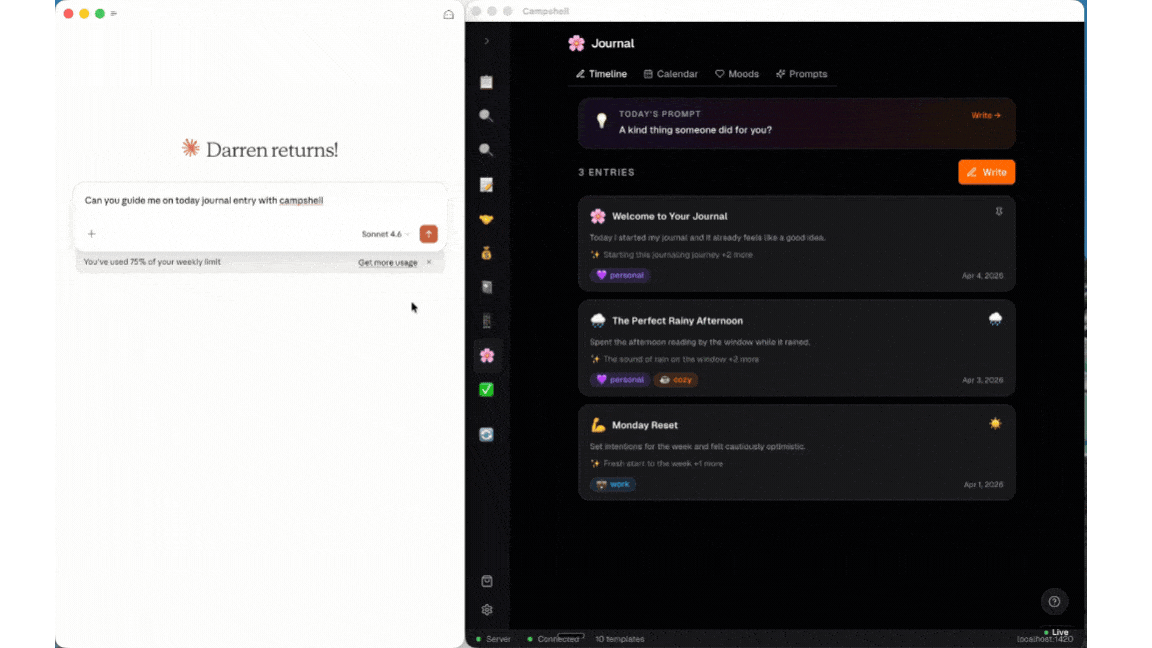The width and height of the screenshot is (1152, 648).
Task: Toggle the Claude sidebar icon near traffic lights
Action: (x=114, y=13)
